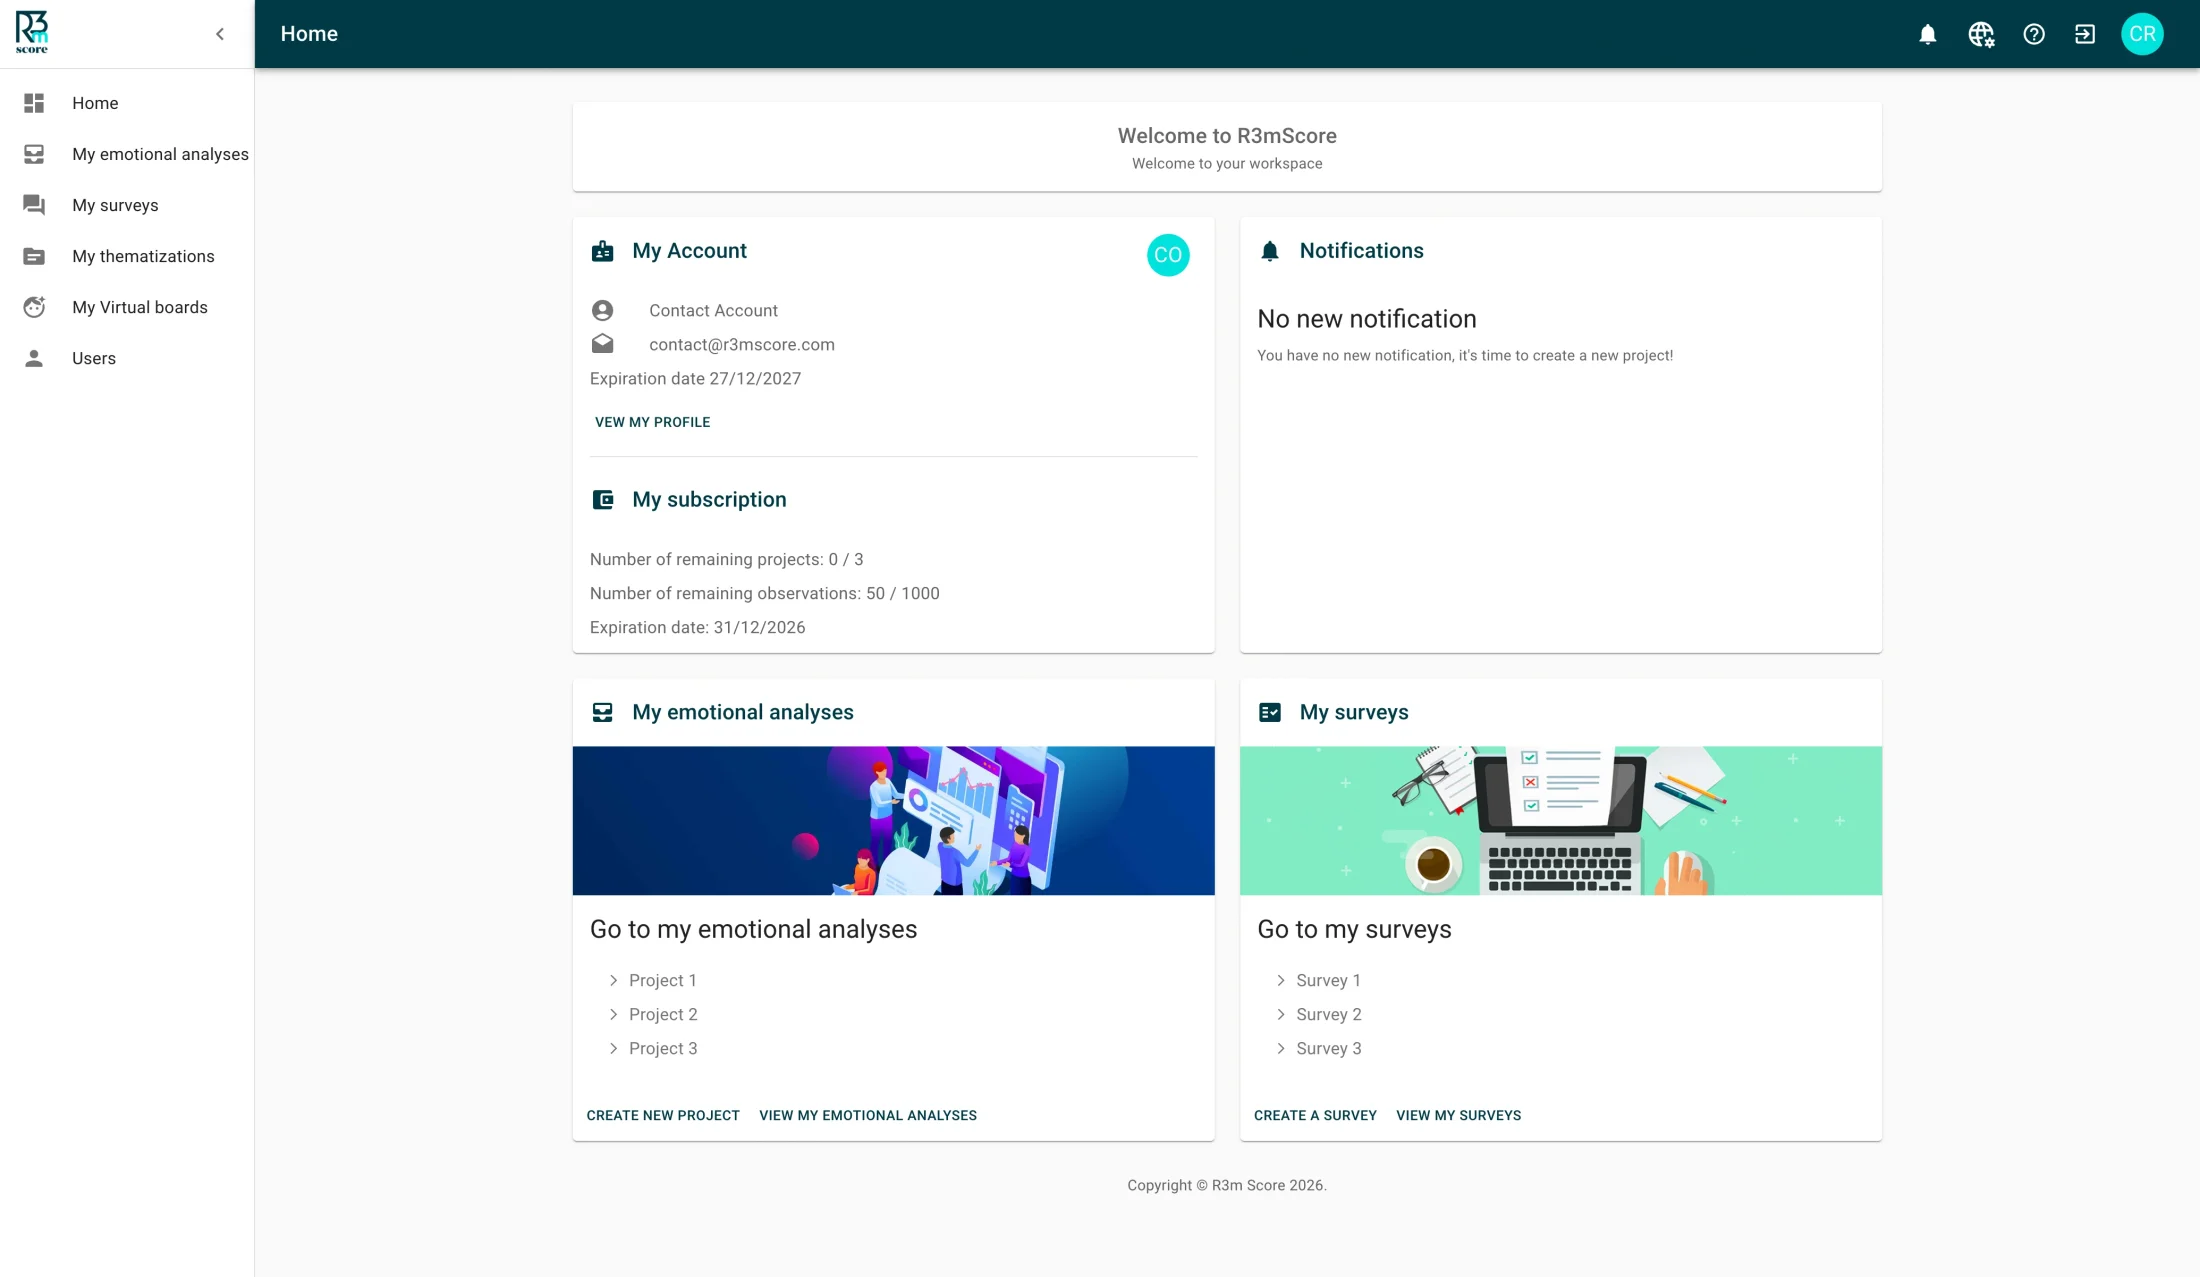This screenshot has height=1277, width=2200.
Task: Click the Home dashboard icon in the sidebar
Action: 34,103
